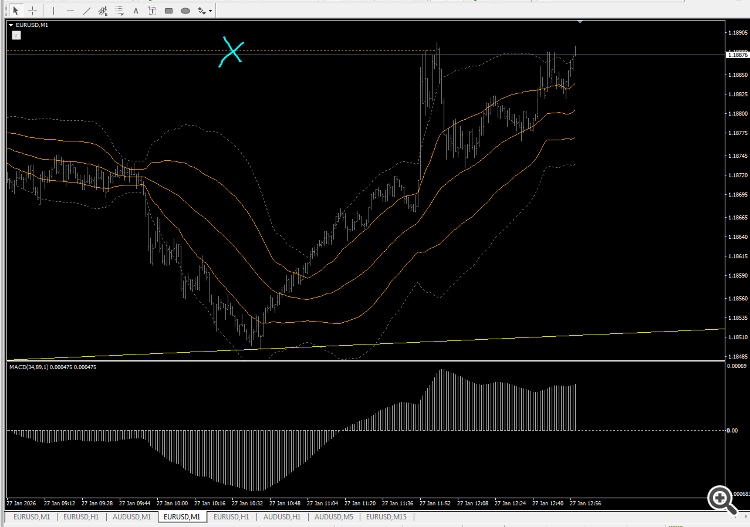Select the Equidistant Channel tool

click(x=103, y=11)
